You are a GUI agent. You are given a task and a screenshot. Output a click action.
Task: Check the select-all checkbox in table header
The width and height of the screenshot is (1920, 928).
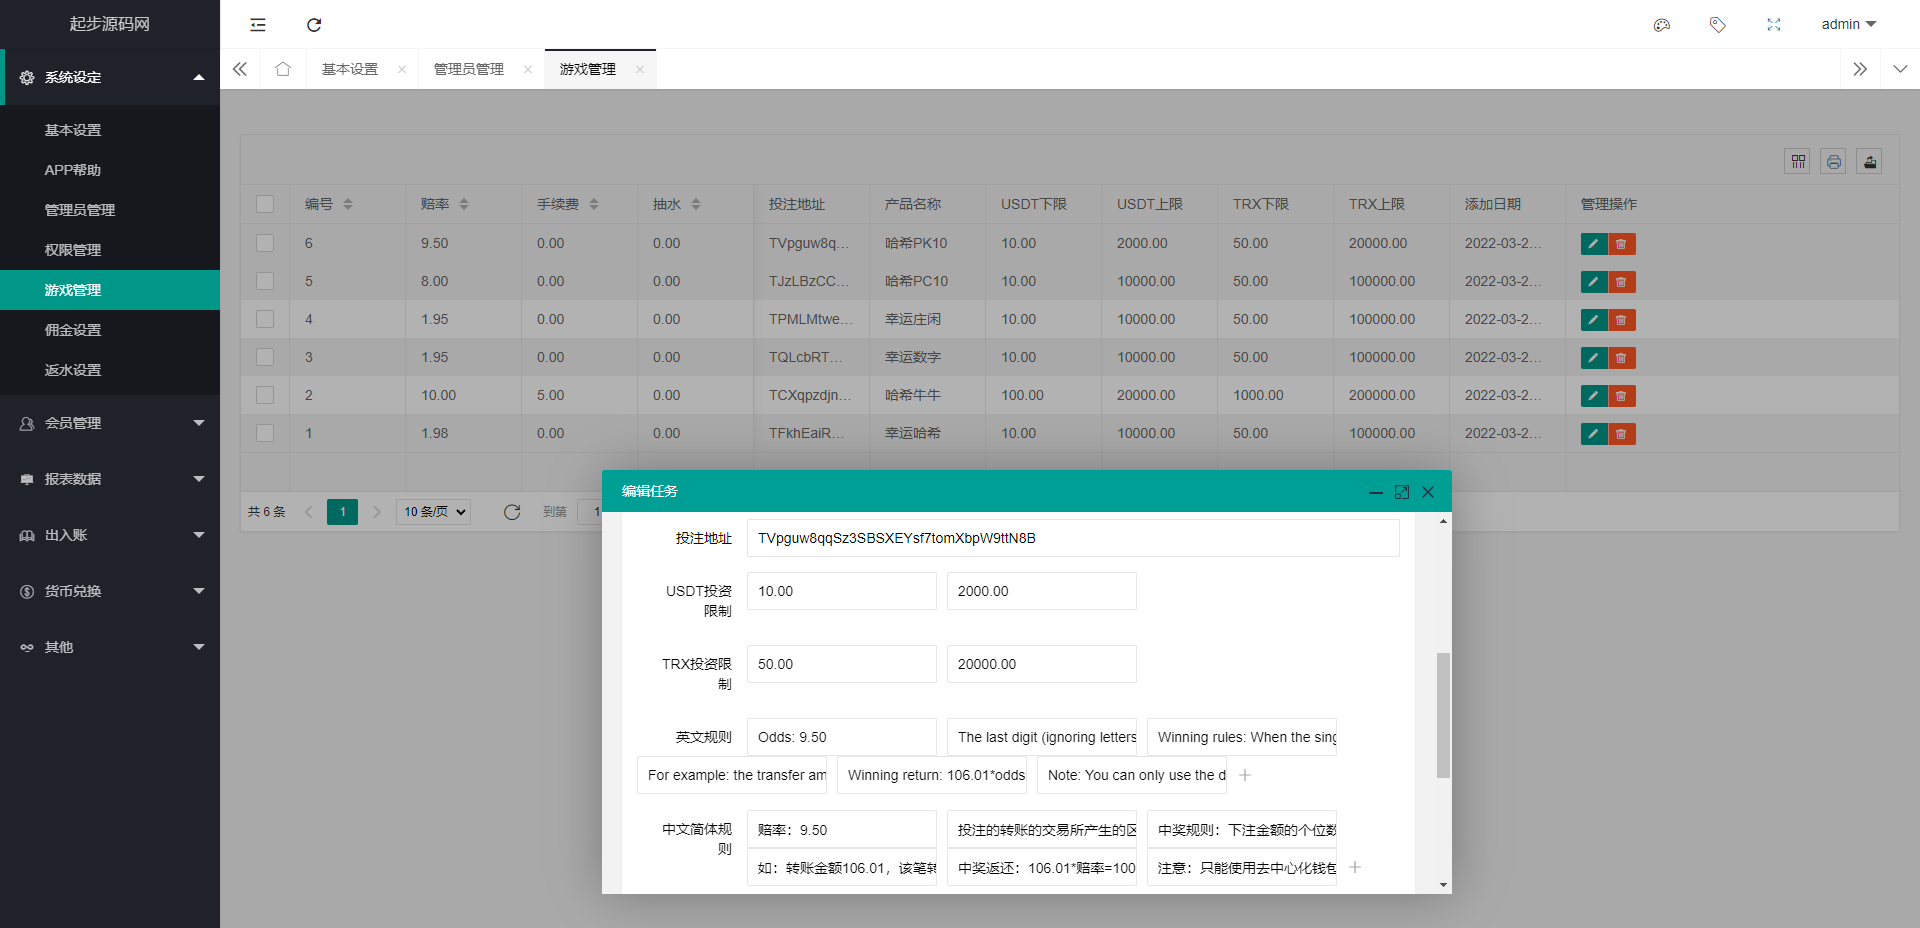pyautogui.click(x=265, y=204)
